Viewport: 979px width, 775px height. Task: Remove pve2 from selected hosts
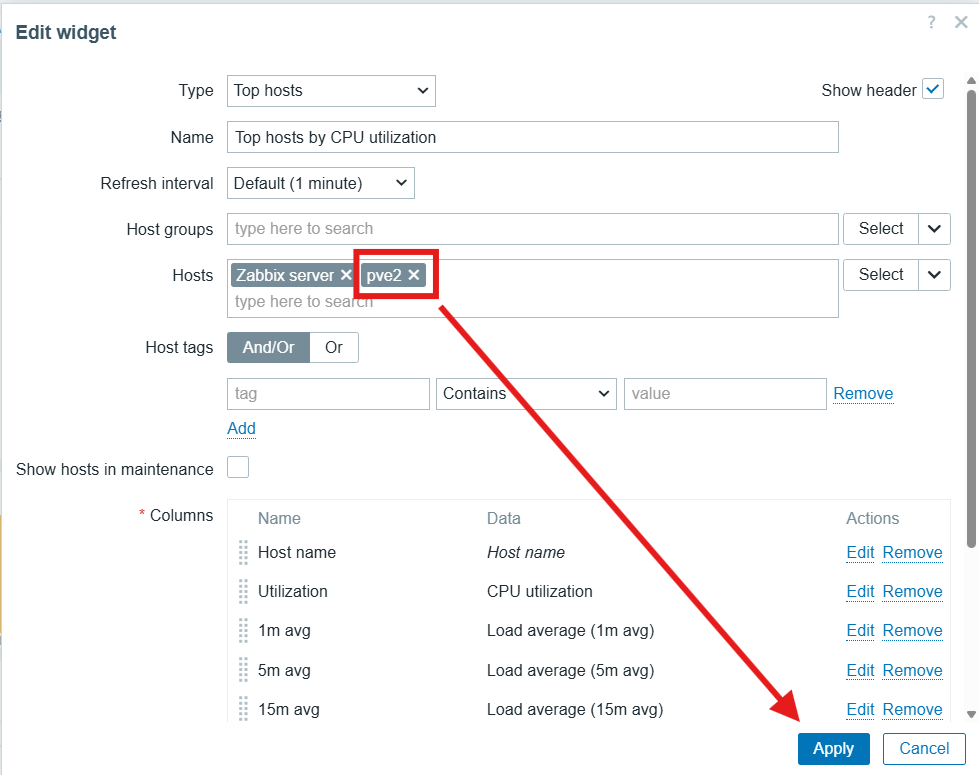[x=413, y=275]
